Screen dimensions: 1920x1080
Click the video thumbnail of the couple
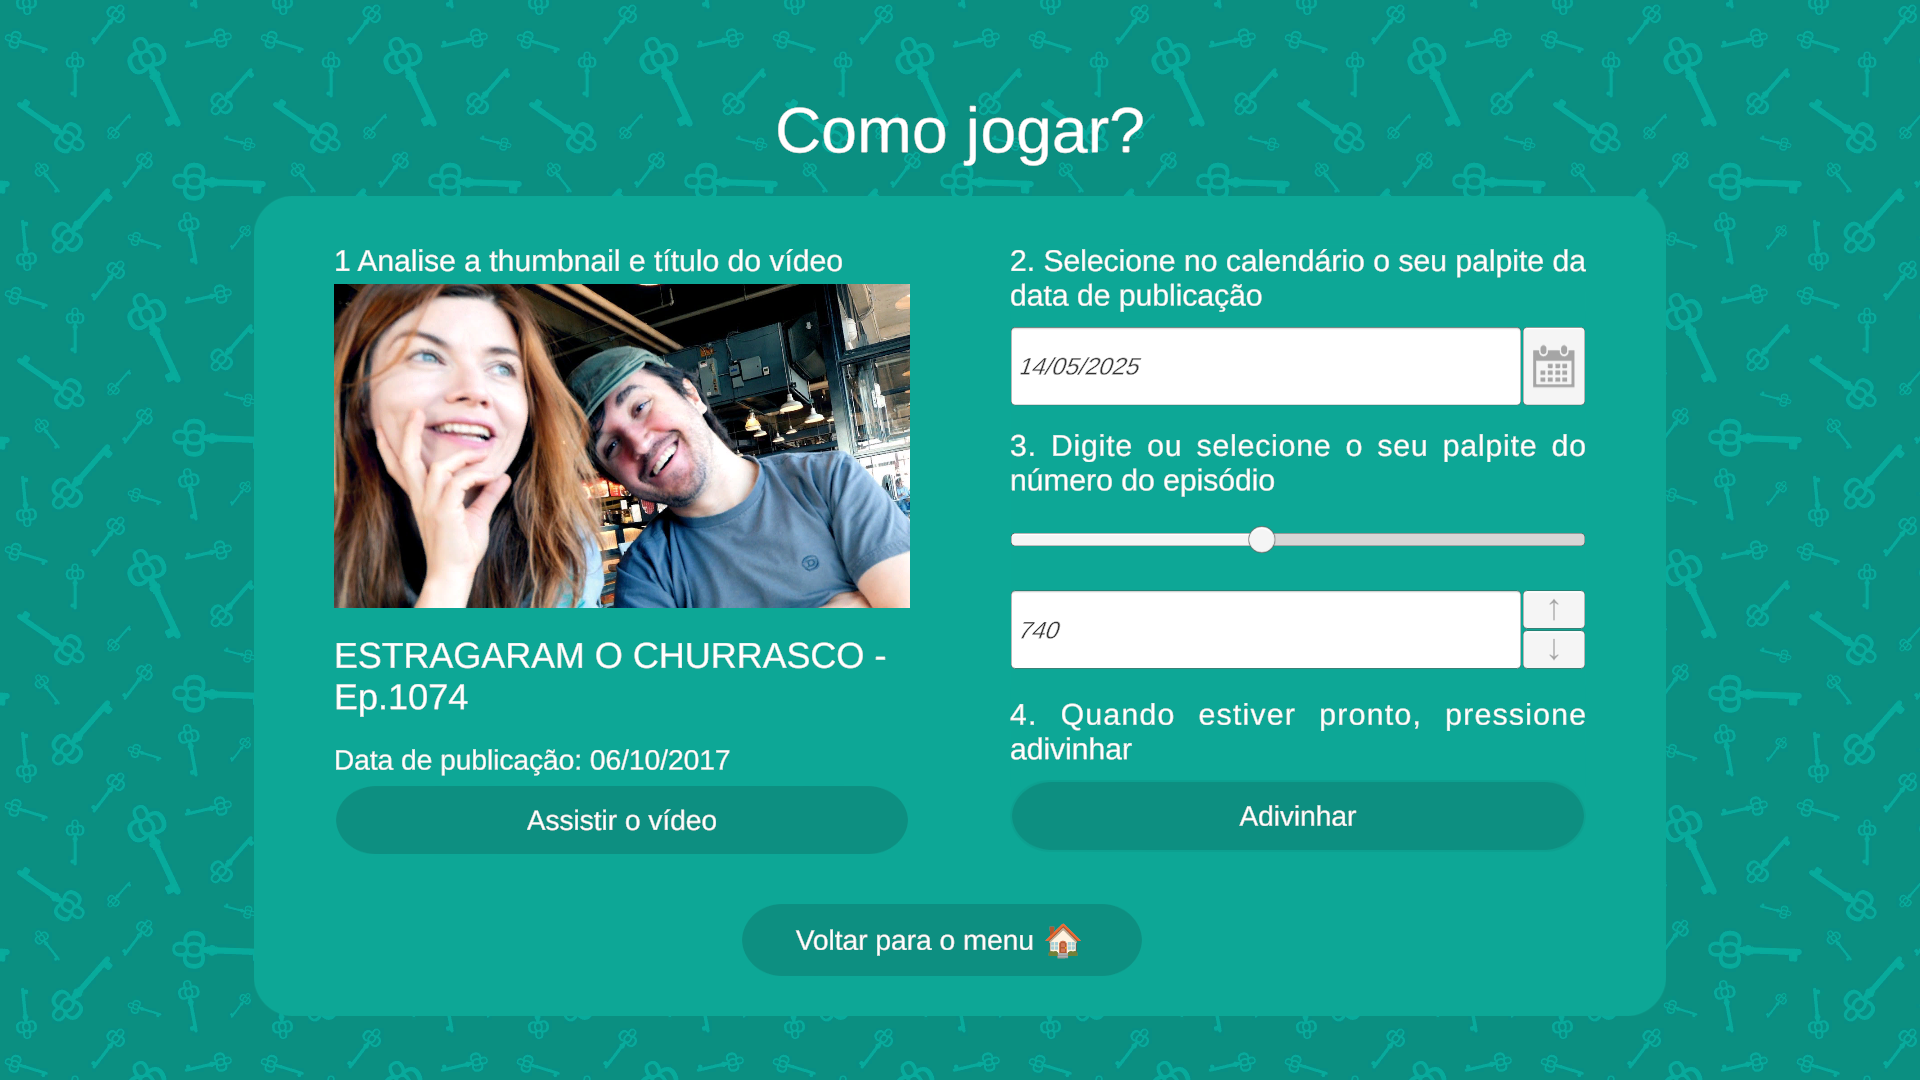(x=621, y=446)
